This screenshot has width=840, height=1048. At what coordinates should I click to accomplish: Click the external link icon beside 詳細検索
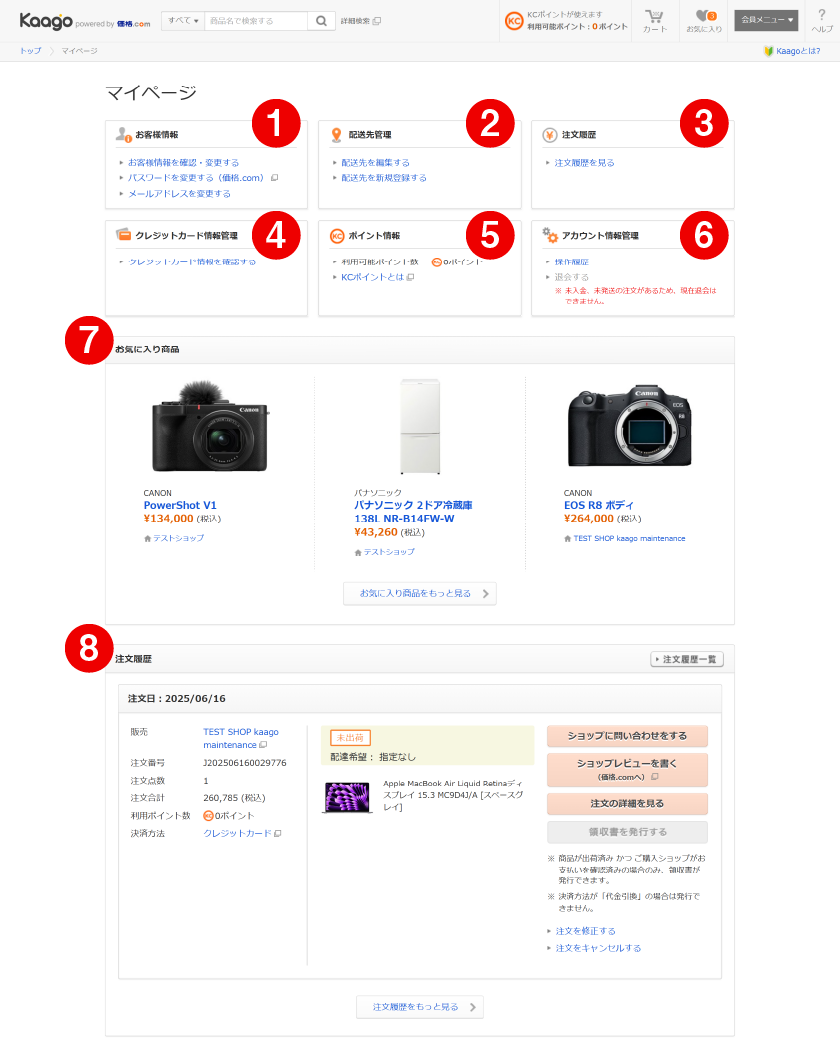377,21
